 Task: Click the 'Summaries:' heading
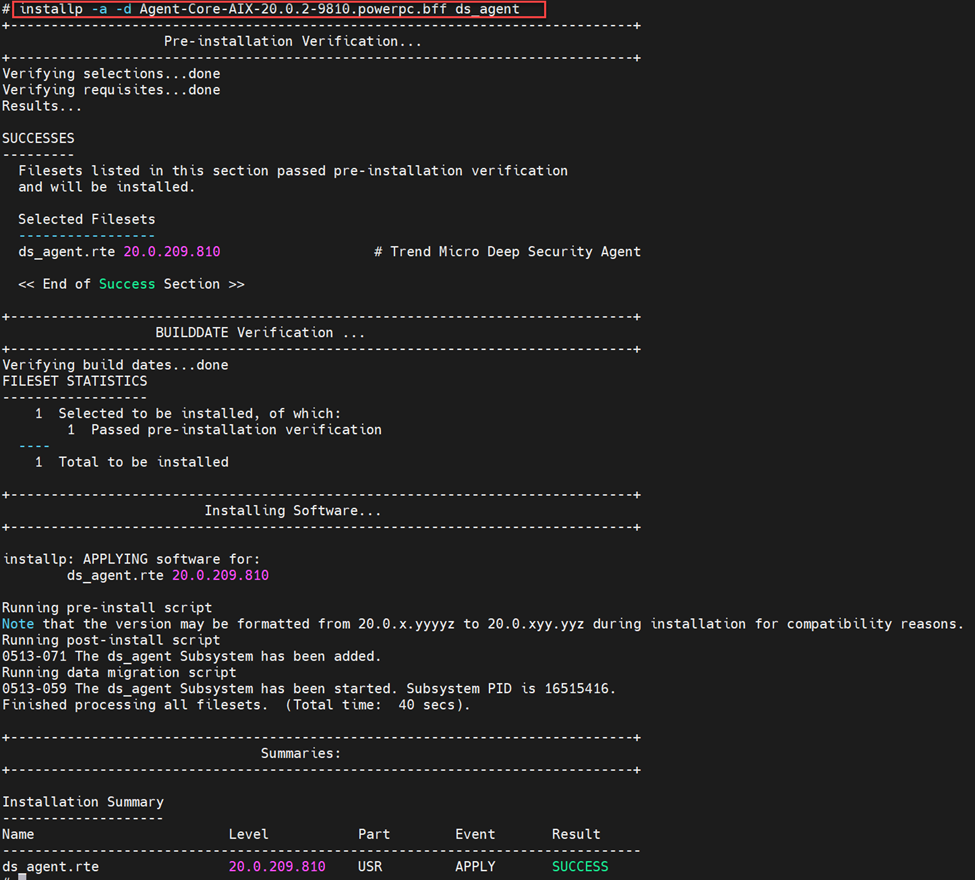[301, 753]
